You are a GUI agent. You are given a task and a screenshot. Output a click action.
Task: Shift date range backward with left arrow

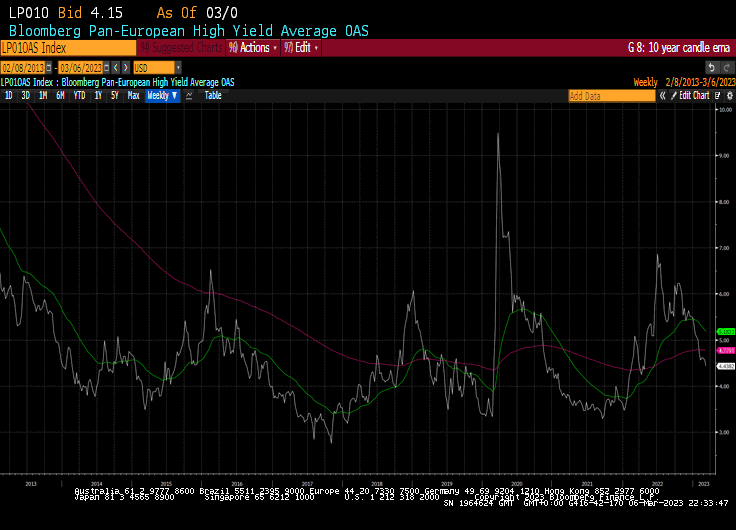coord(116,68)
